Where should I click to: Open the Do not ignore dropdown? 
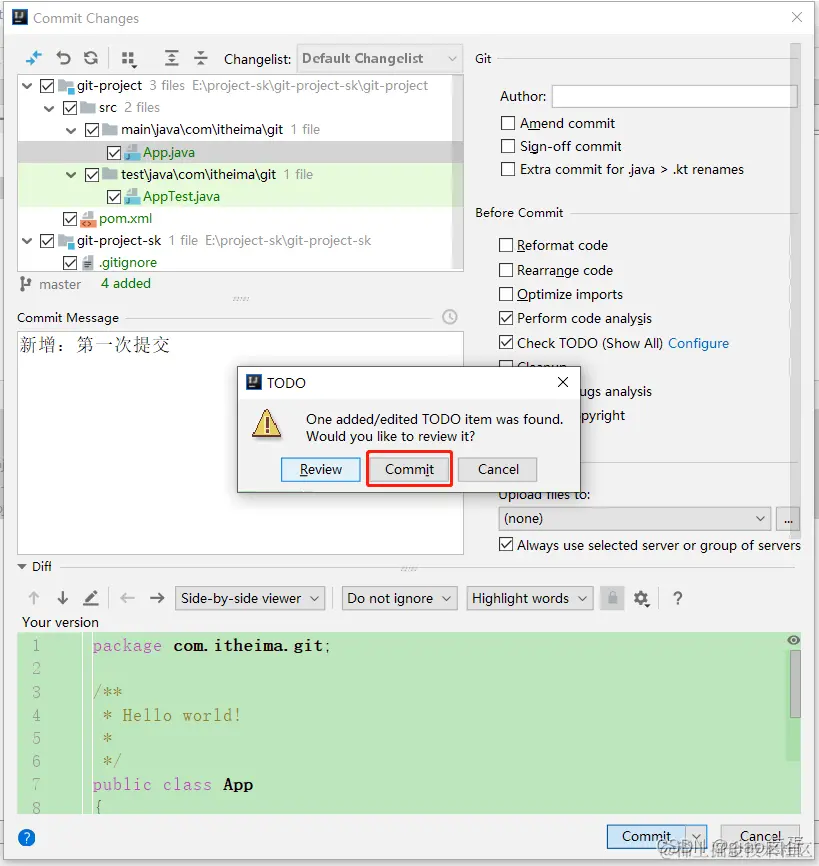[x=400, y=598]
